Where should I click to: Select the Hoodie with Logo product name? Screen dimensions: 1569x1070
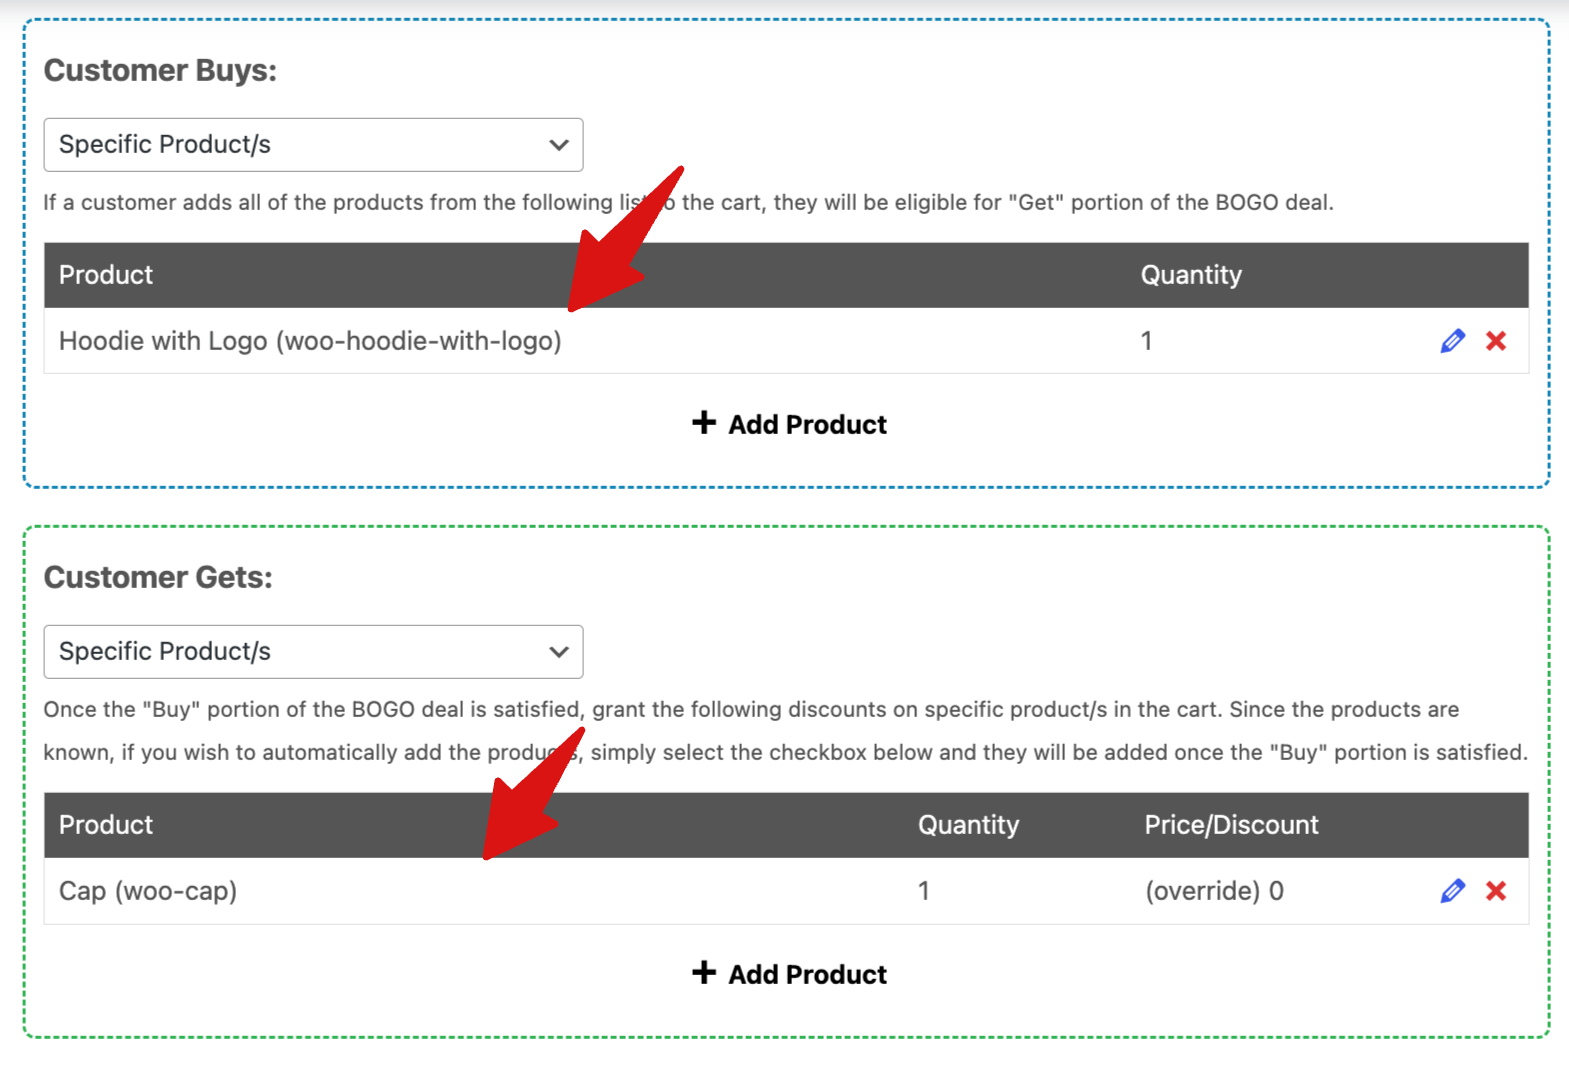[x=310, y=341]
